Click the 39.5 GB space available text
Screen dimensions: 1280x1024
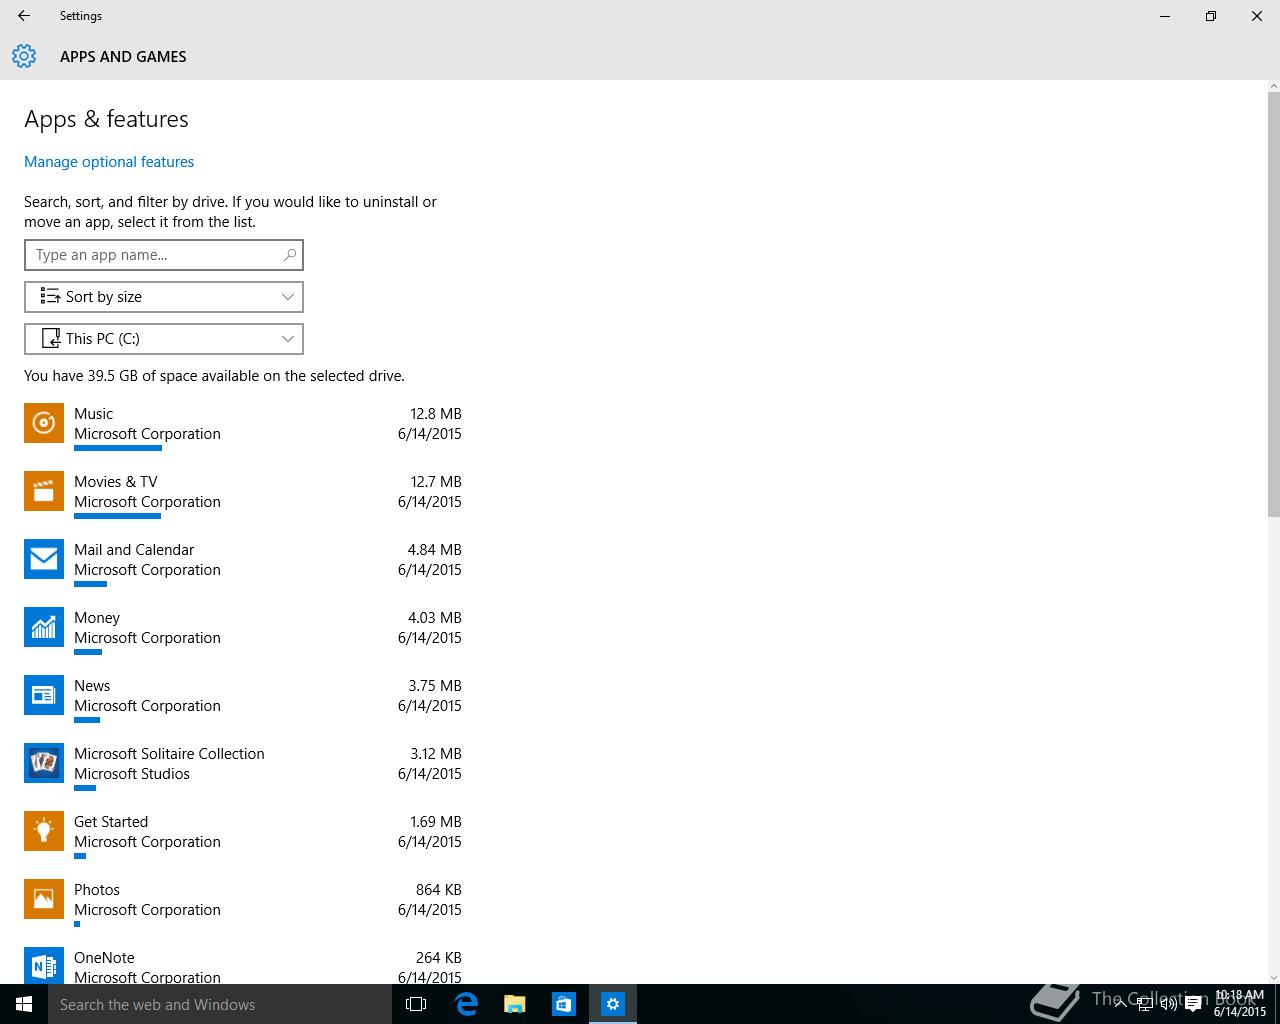pyautogui.click(x=214, y=377)
